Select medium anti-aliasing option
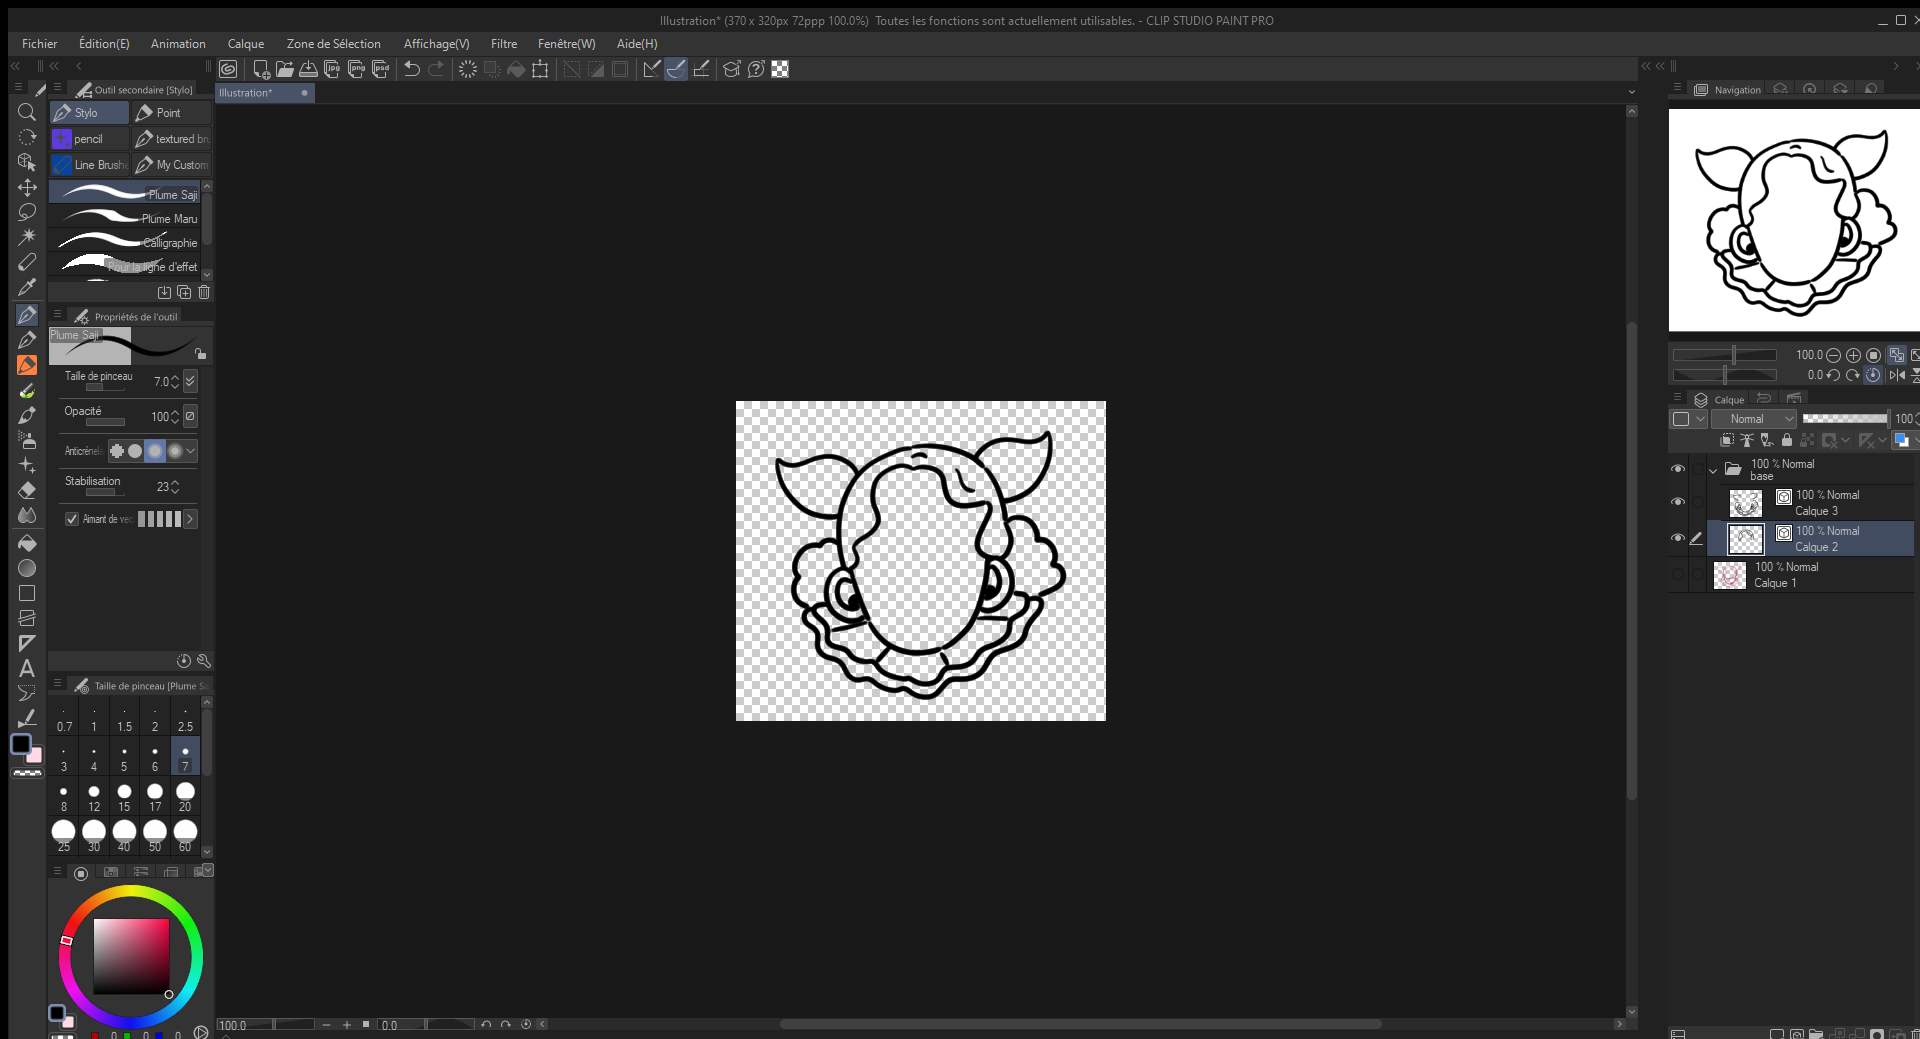This screenshot has width=1920, height=1039. point(155,451)
